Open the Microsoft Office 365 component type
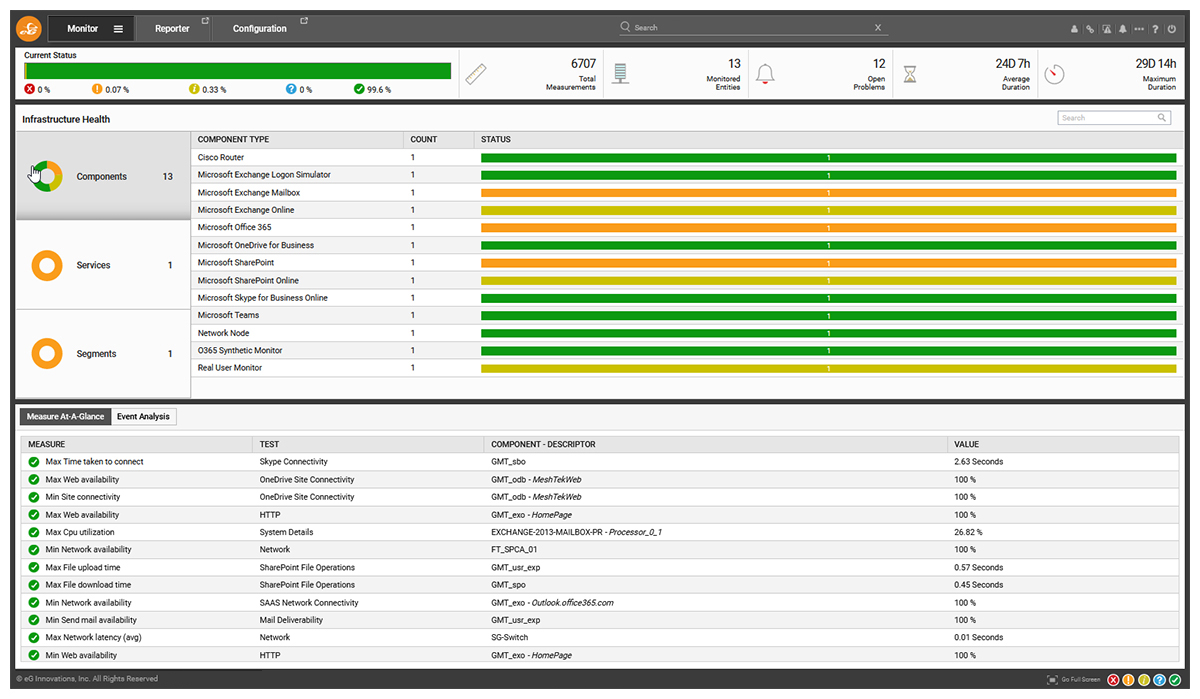Viewport: 1200px width, 699px height. pyautogui.click(x=234, y=228)
